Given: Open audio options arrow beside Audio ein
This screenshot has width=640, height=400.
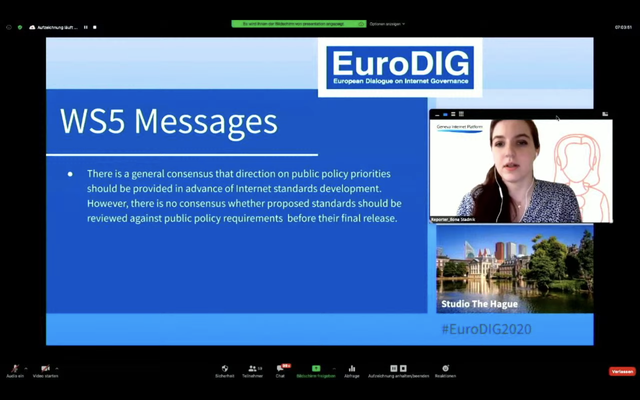Looking at the screenshot, I should click(x=26, y=368).
